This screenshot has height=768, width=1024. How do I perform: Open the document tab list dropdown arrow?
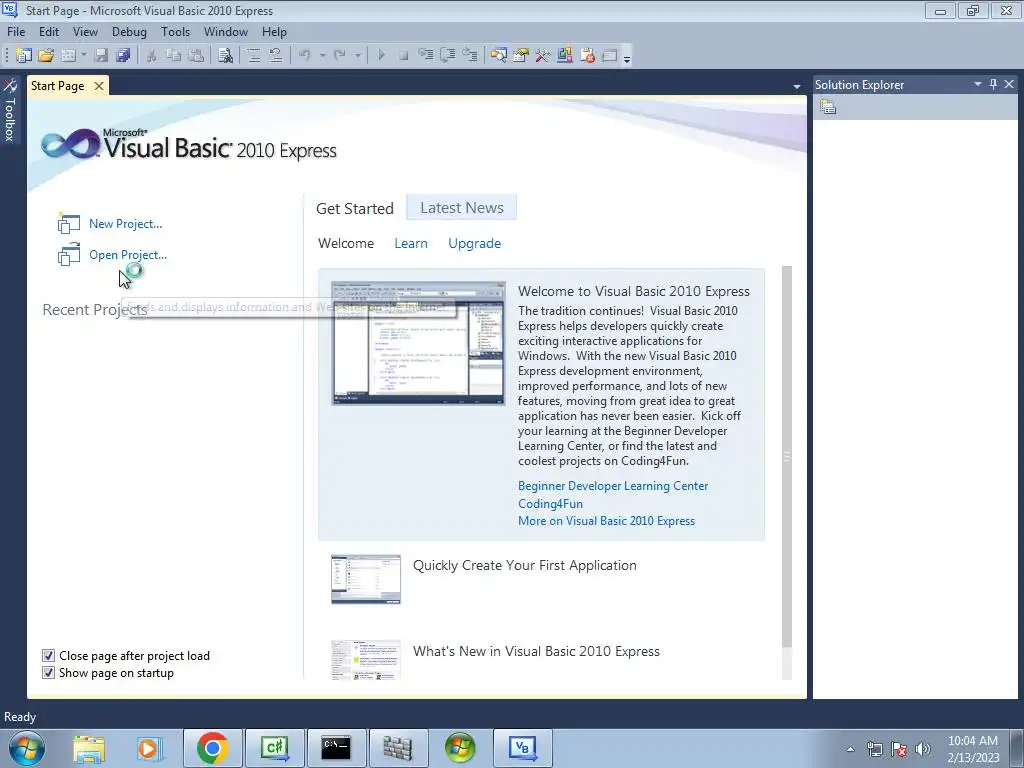click(797, 86)
